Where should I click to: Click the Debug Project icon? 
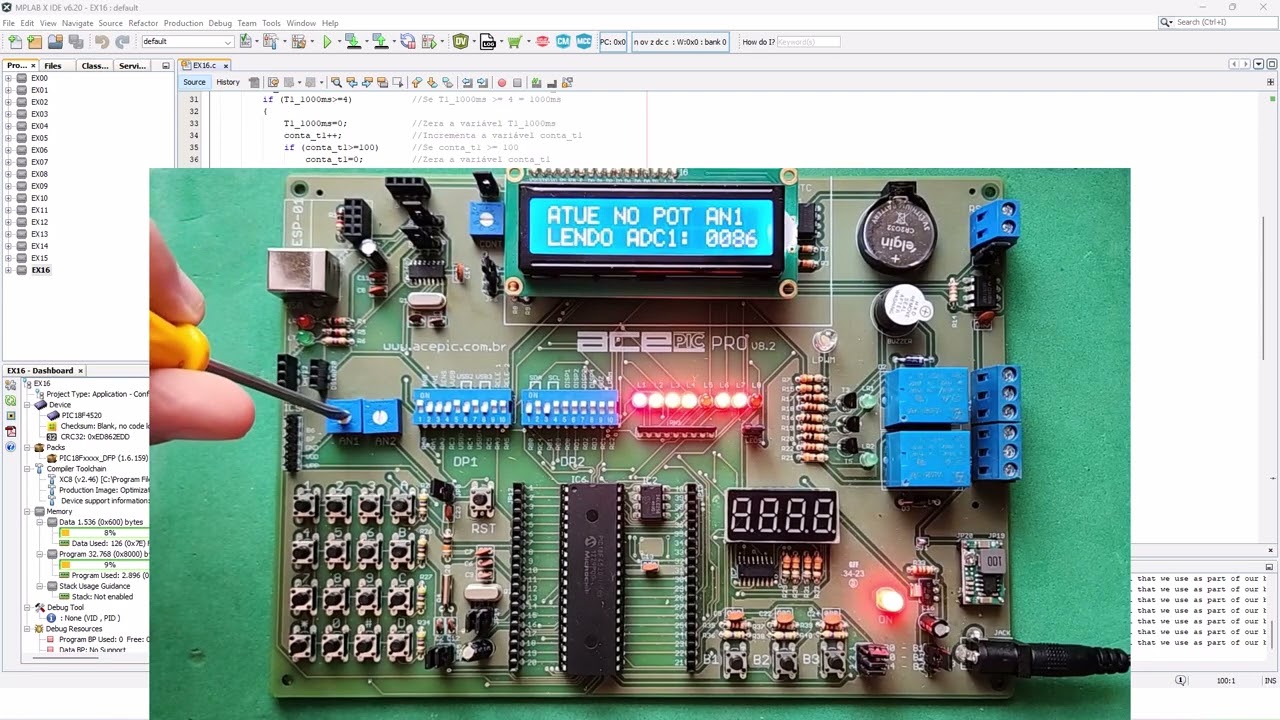(x=430, y=42)
